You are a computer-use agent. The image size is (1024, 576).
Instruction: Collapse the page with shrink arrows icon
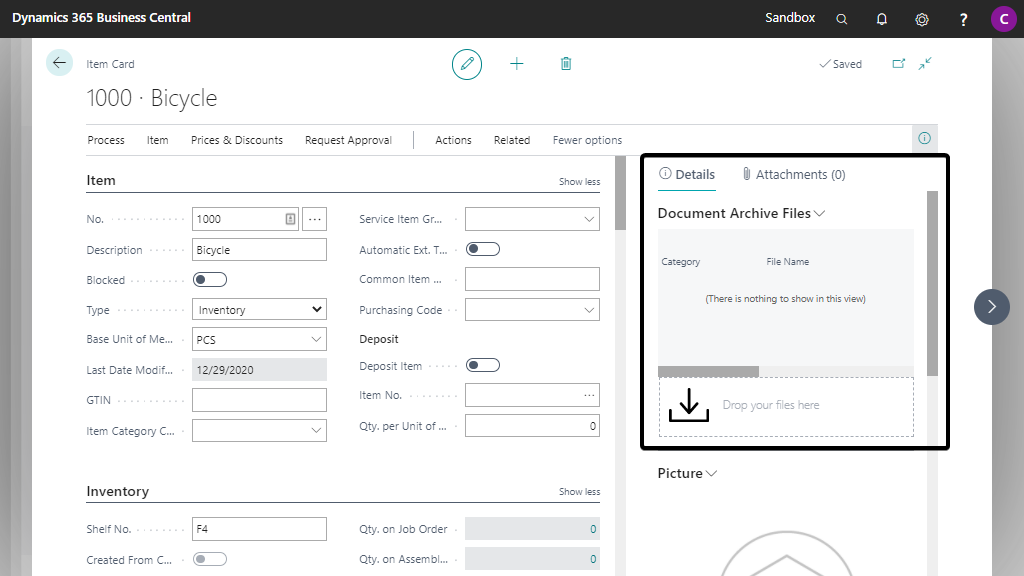point(925,63)
